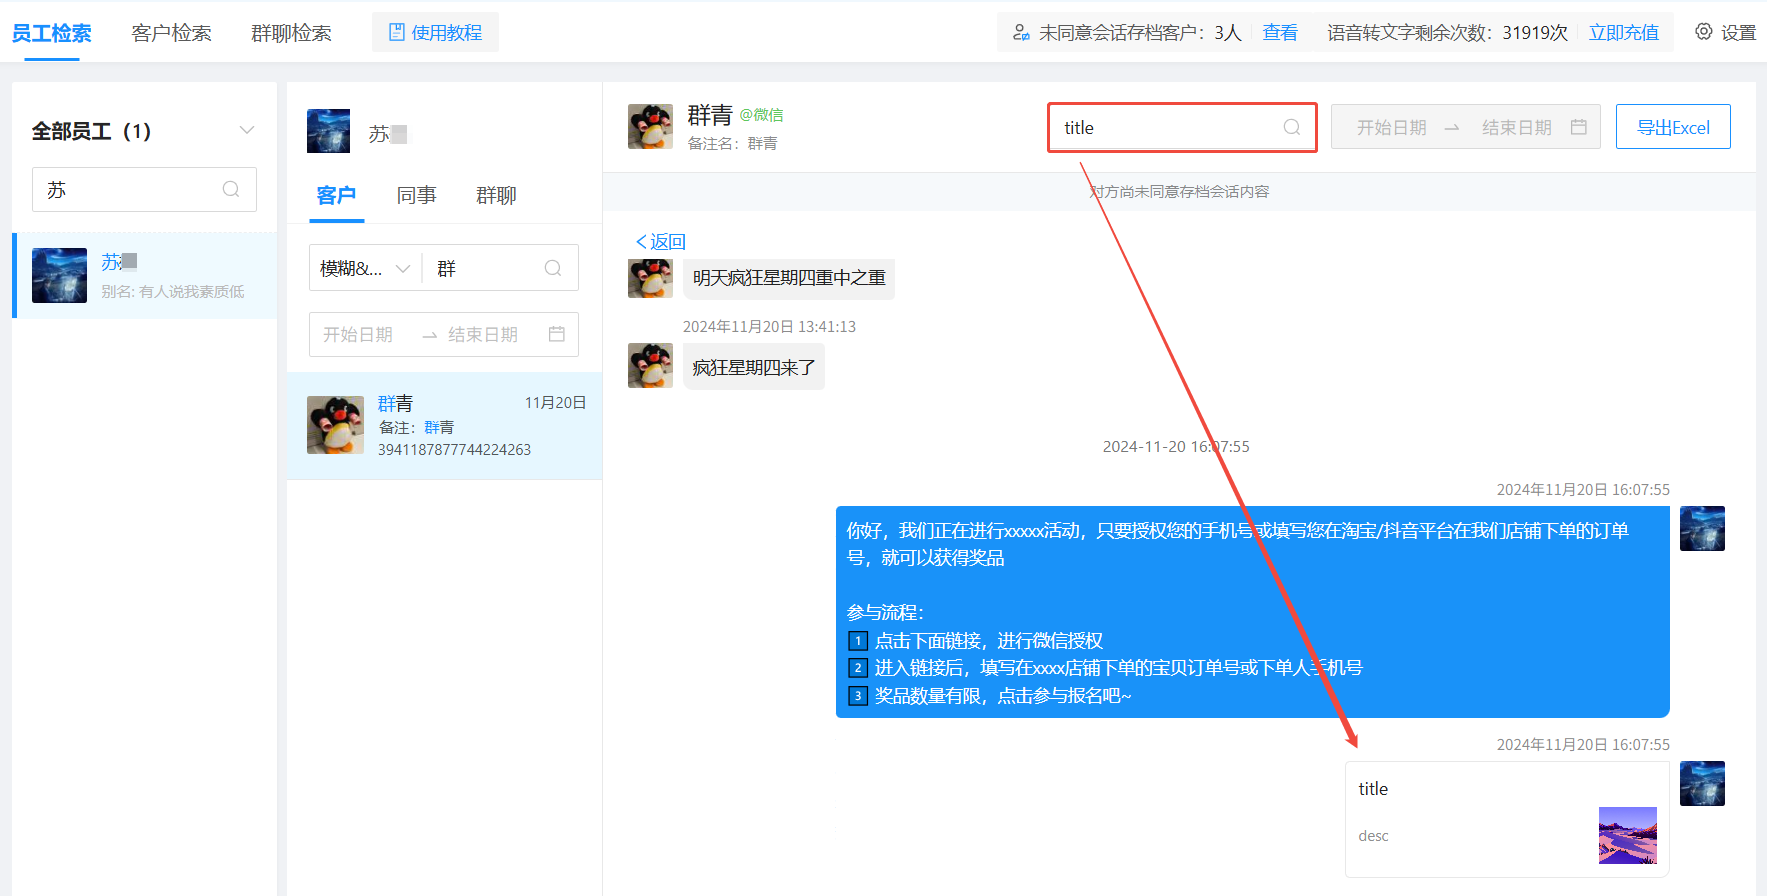Click the 返回 back link
This screenshot has width=1767, height=896.
tap(661, 242)
